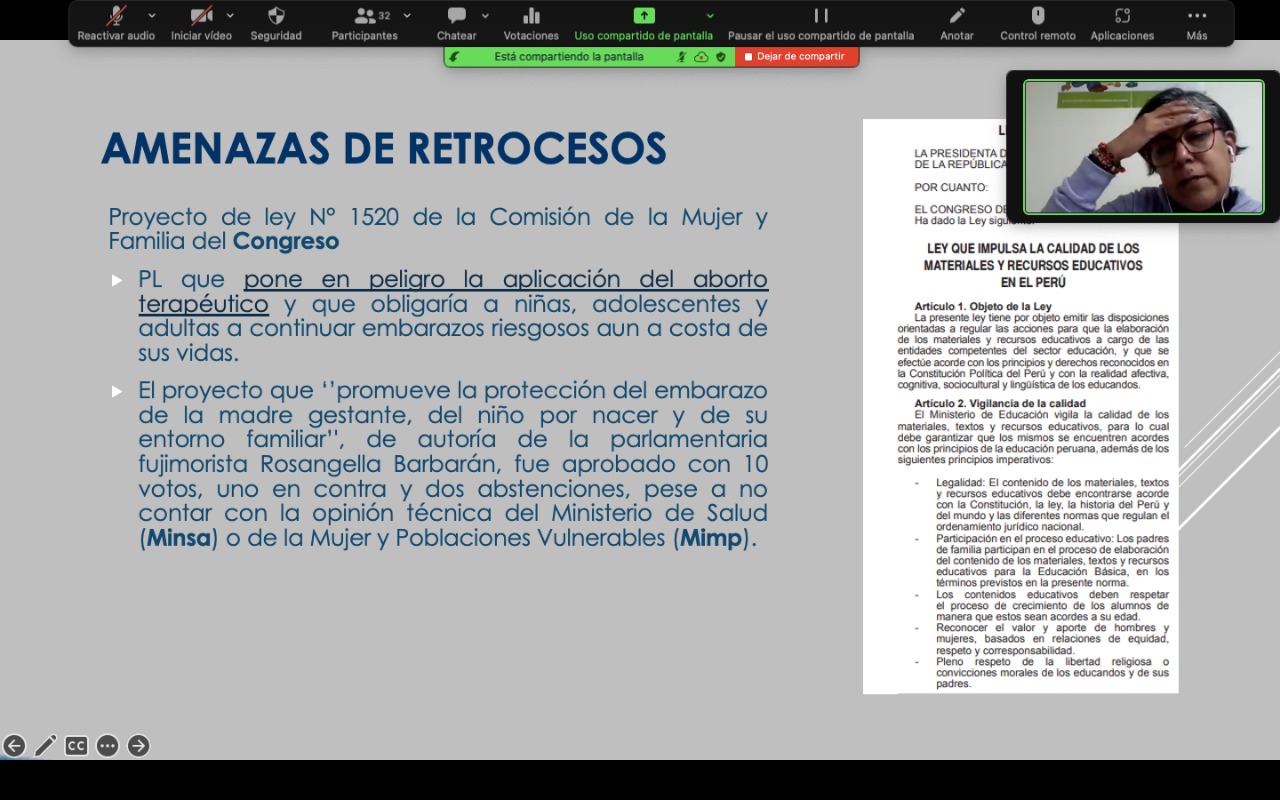Open the Más menu
This screenshot has height=800, width=1280.
pos(1197,23)
